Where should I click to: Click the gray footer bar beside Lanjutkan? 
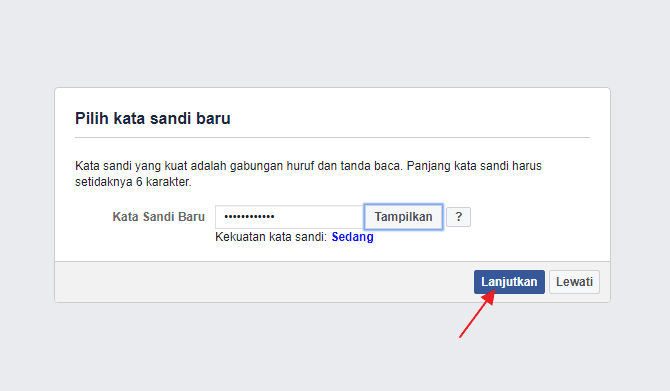pos(264,282)
